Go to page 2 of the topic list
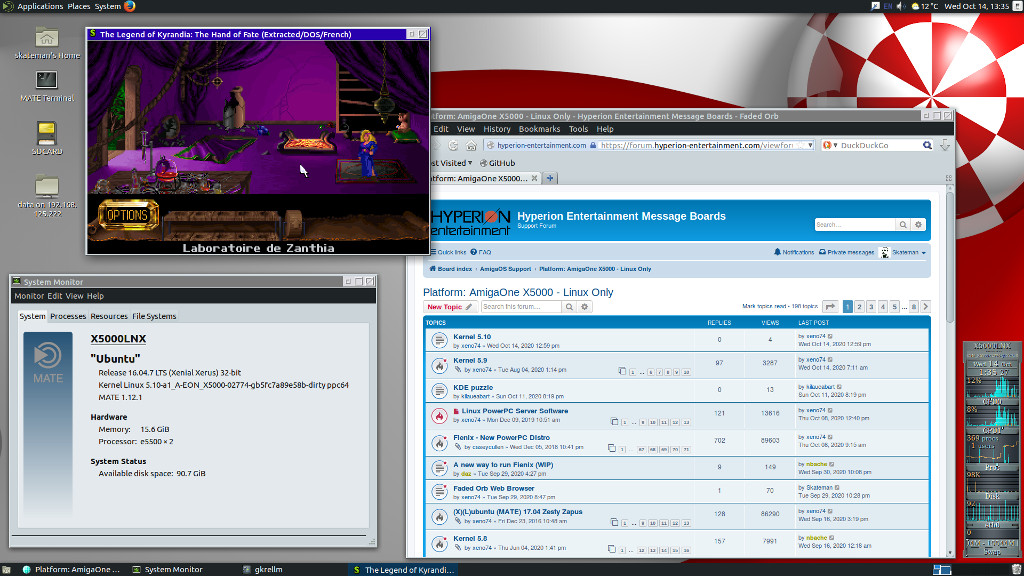Viewport: 1024px width, 576px height. [859, 307]
